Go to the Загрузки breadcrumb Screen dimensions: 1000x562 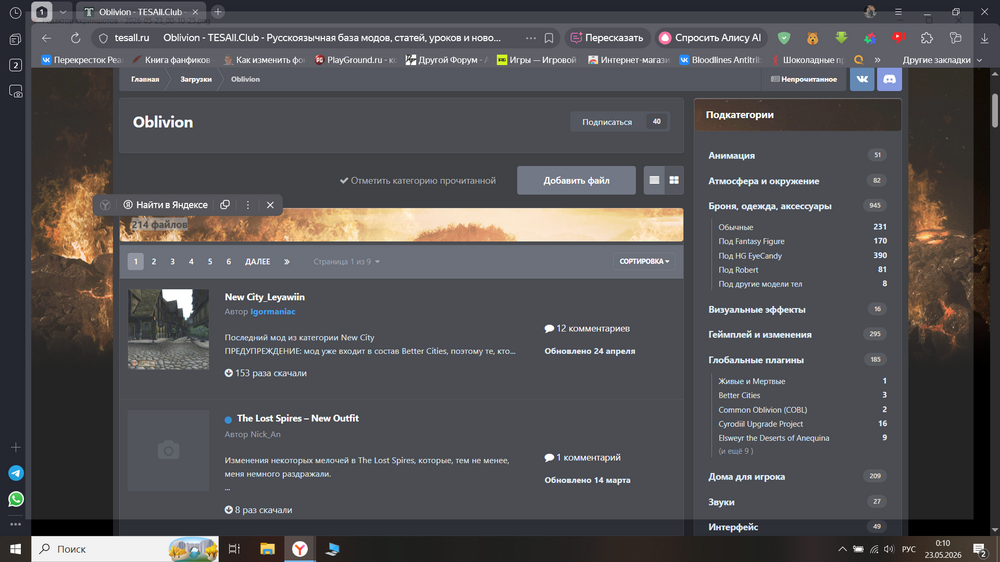[x=196, y=79]
